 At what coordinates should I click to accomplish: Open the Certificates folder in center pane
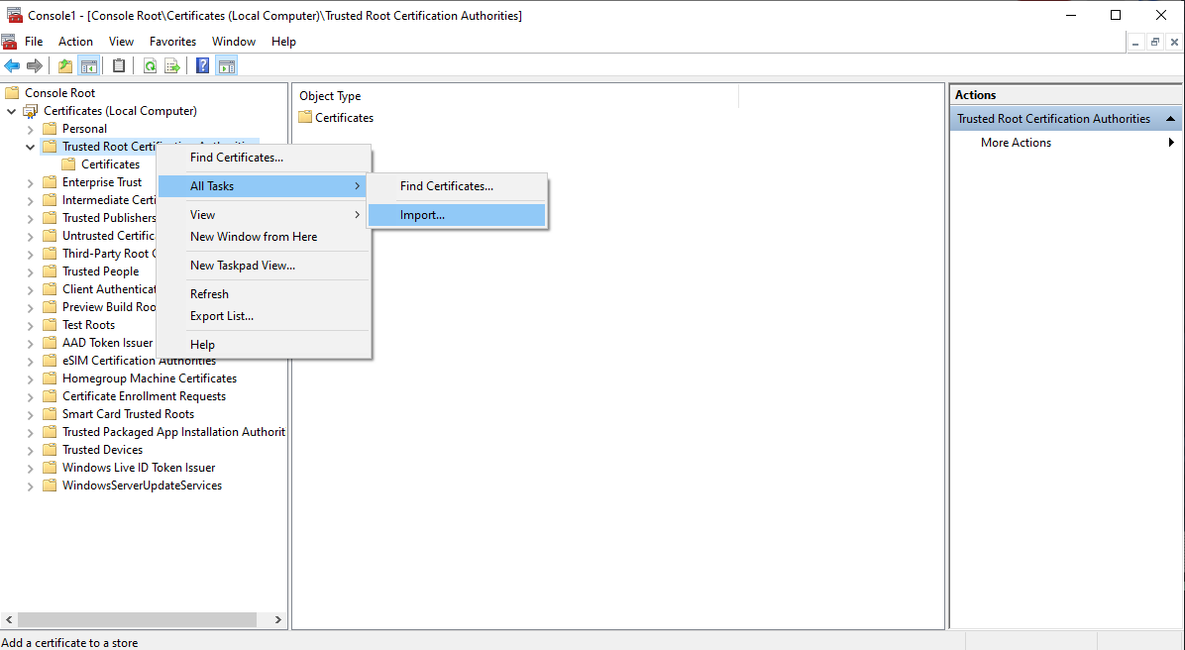pos(344,118)
